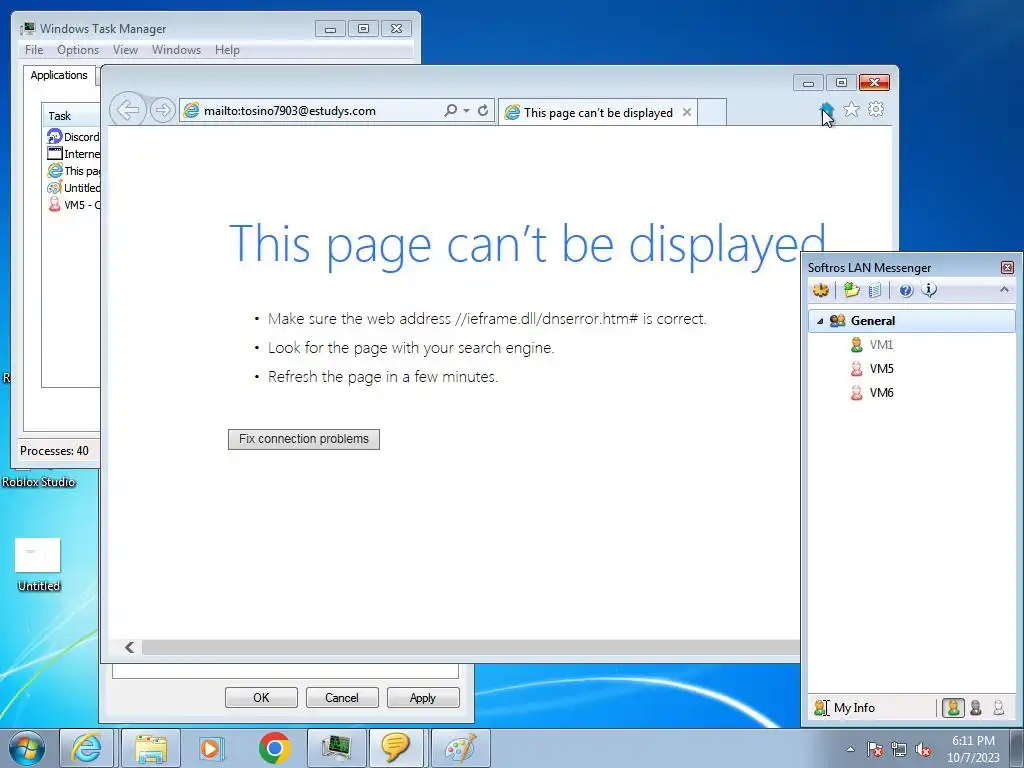Open Internet Explorer from the taskbar
The height and width of the screenshot is (768, 1024).
[x=86, y=748]
